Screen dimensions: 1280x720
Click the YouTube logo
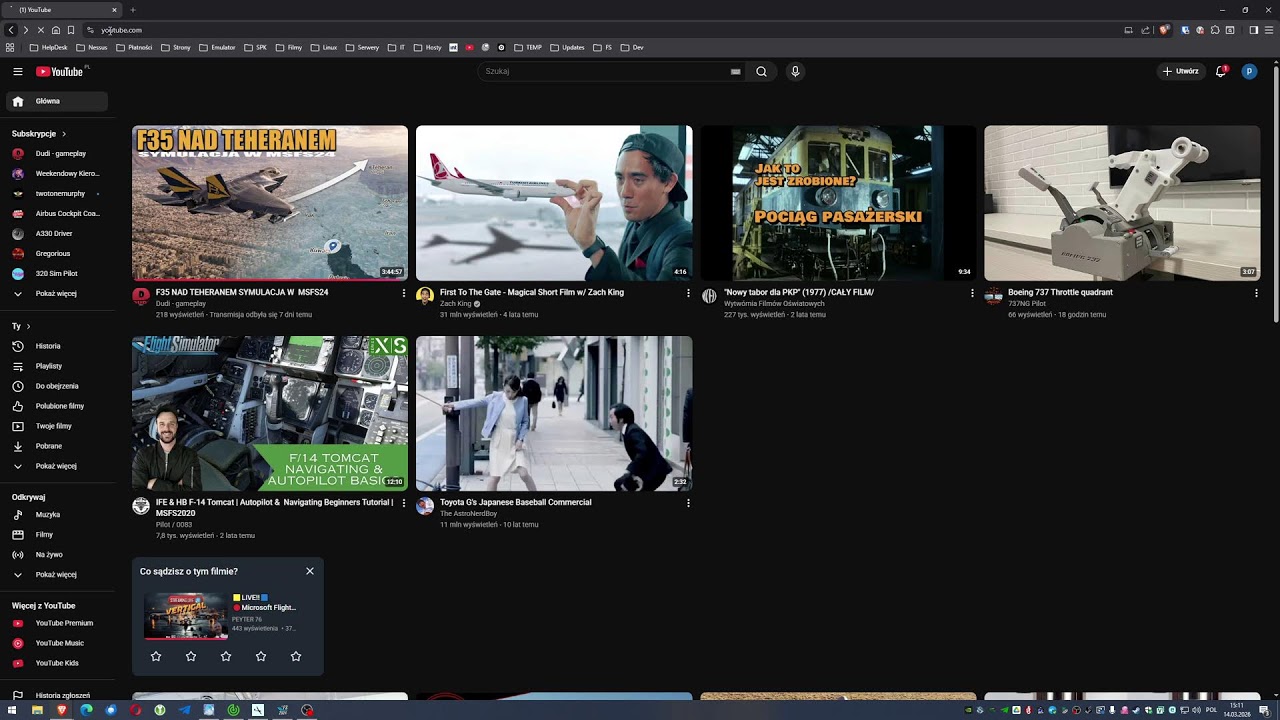[x=60, y=71]
